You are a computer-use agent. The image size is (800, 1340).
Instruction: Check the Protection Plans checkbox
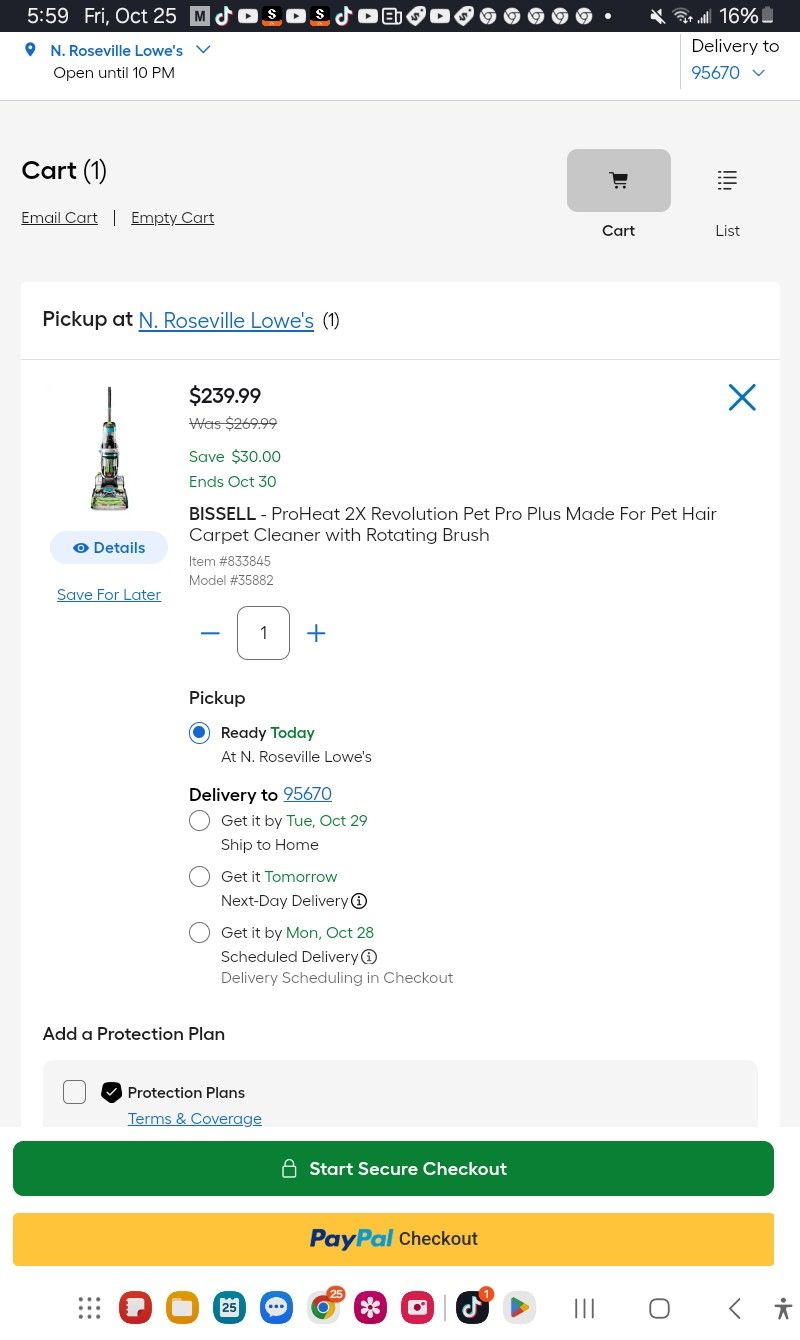tap(75, 1092)
